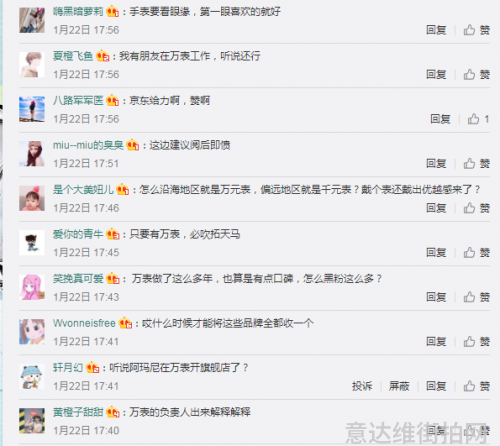Click the VIP badge next to 轩月幻

click(93, 367)
